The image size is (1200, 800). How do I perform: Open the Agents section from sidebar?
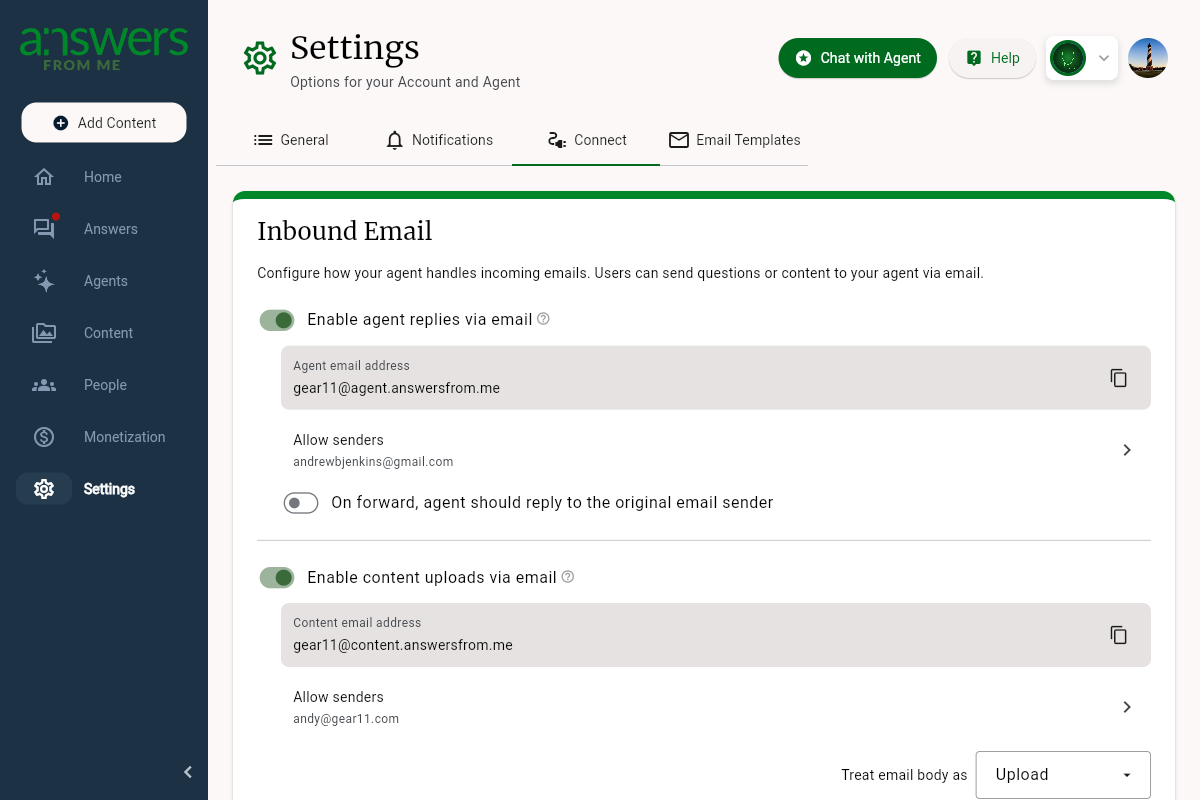[105, 280]
